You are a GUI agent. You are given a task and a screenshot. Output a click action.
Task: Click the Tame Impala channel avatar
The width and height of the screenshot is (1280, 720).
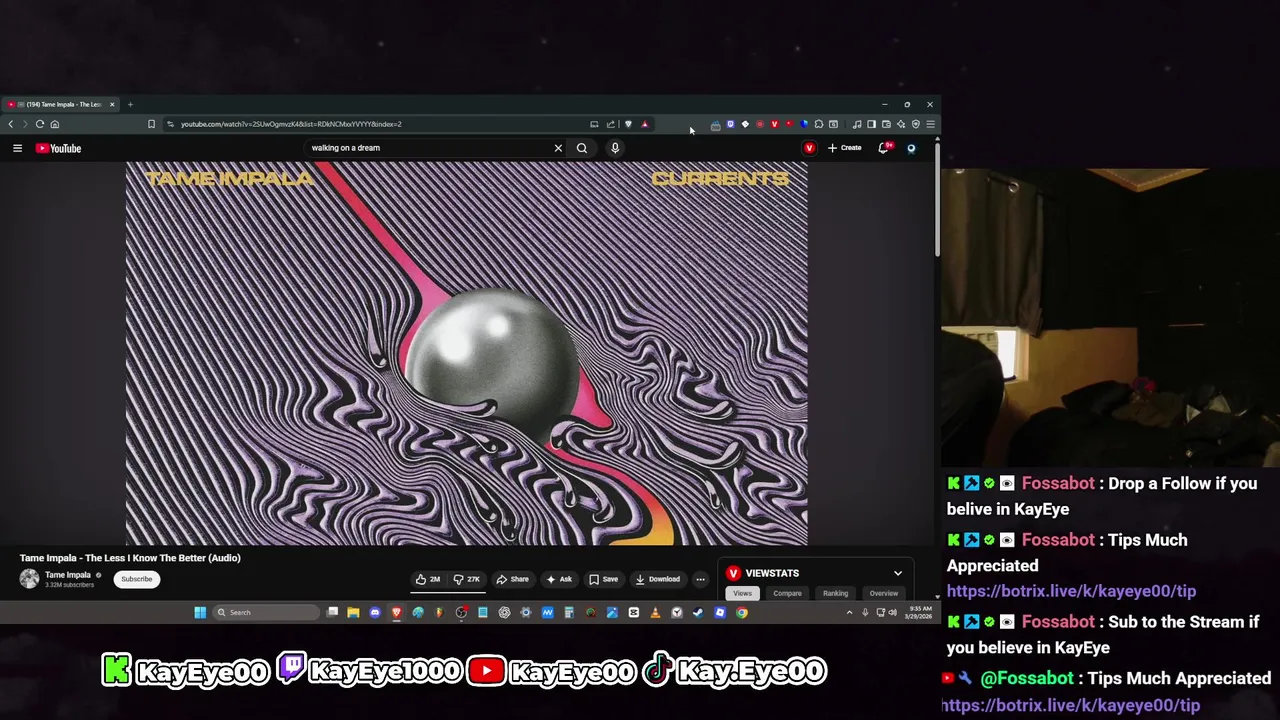(x=29, y=579)
